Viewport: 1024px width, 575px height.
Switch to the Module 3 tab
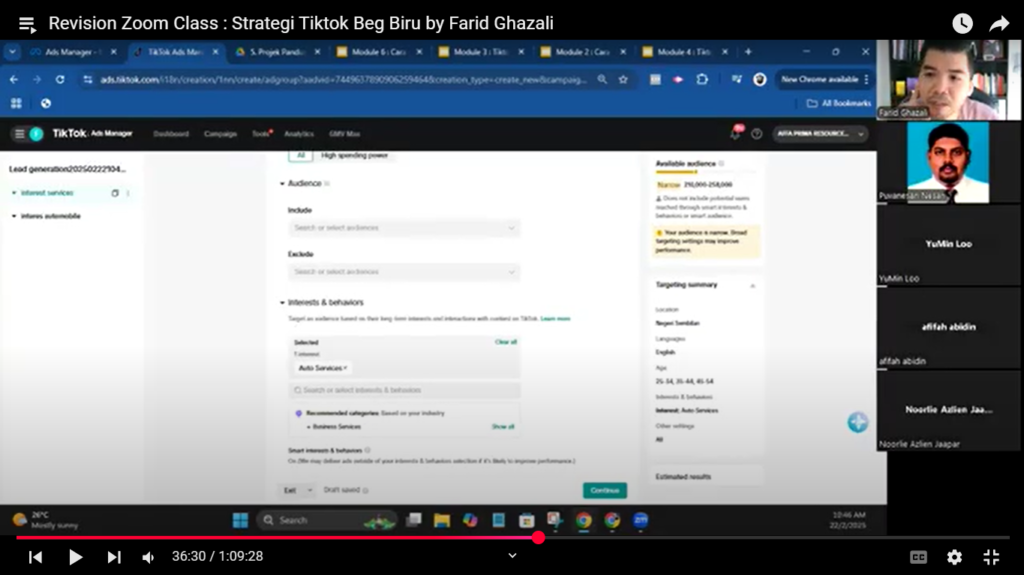coord(481,52)
